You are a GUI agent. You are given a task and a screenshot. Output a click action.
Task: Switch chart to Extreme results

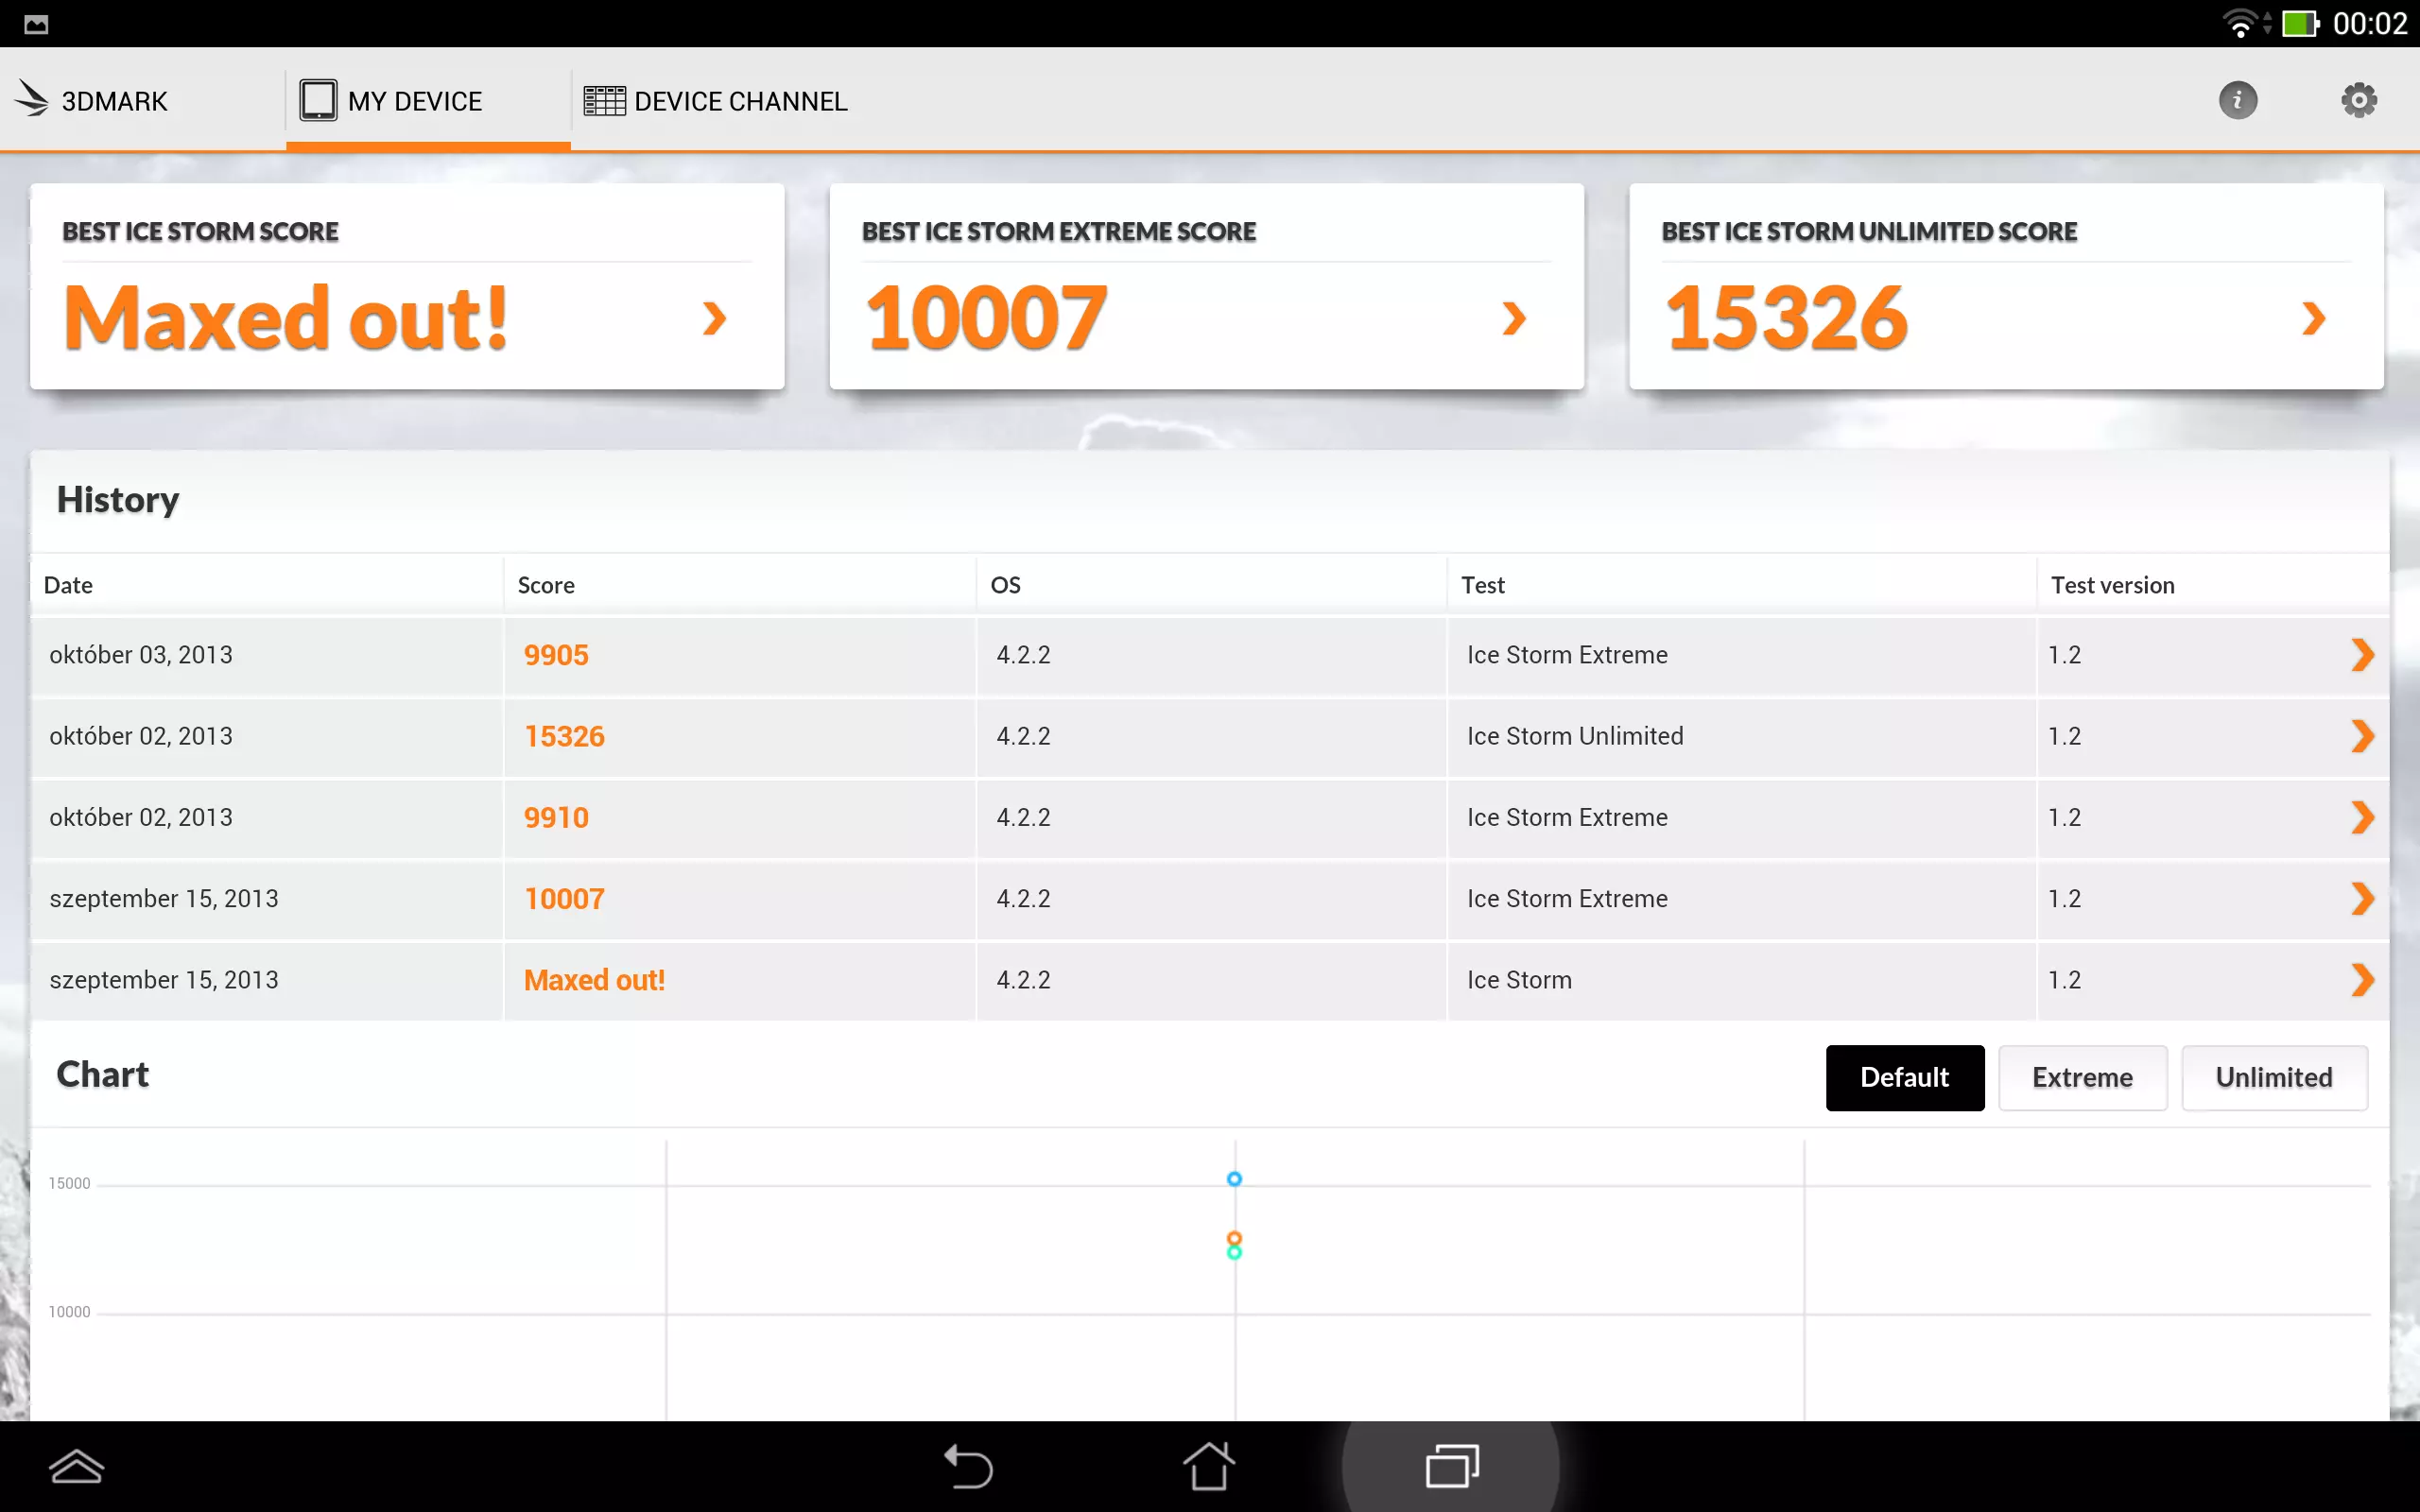pos(2082,1077)
